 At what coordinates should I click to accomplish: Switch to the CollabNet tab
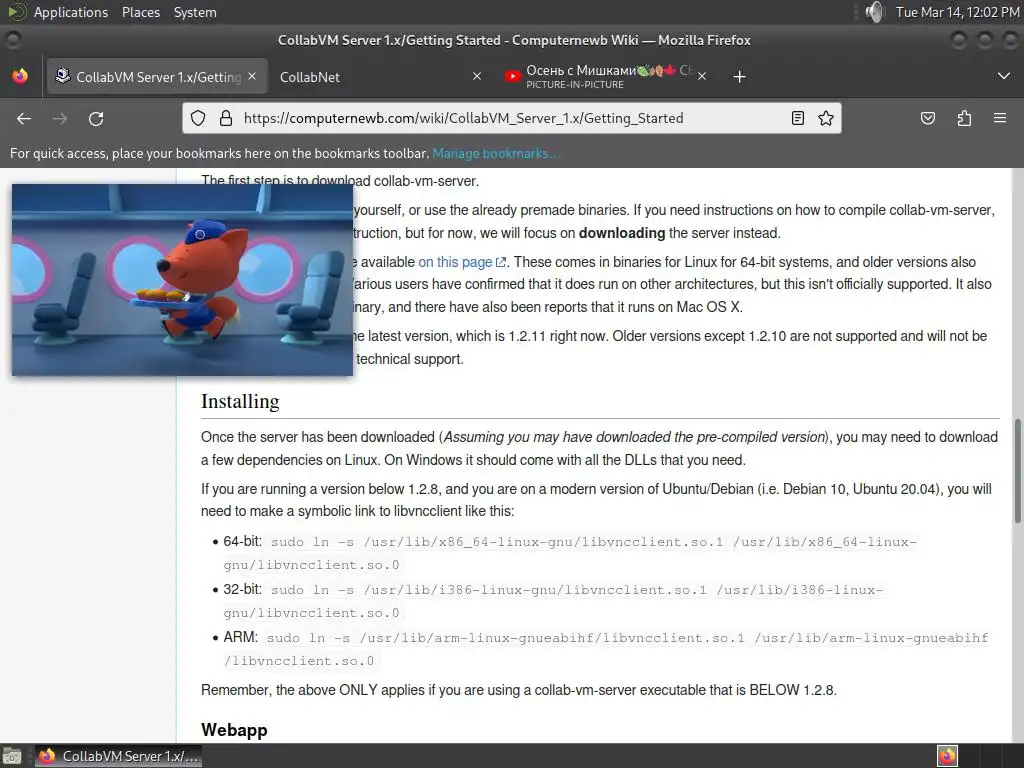tap(381, 76)
